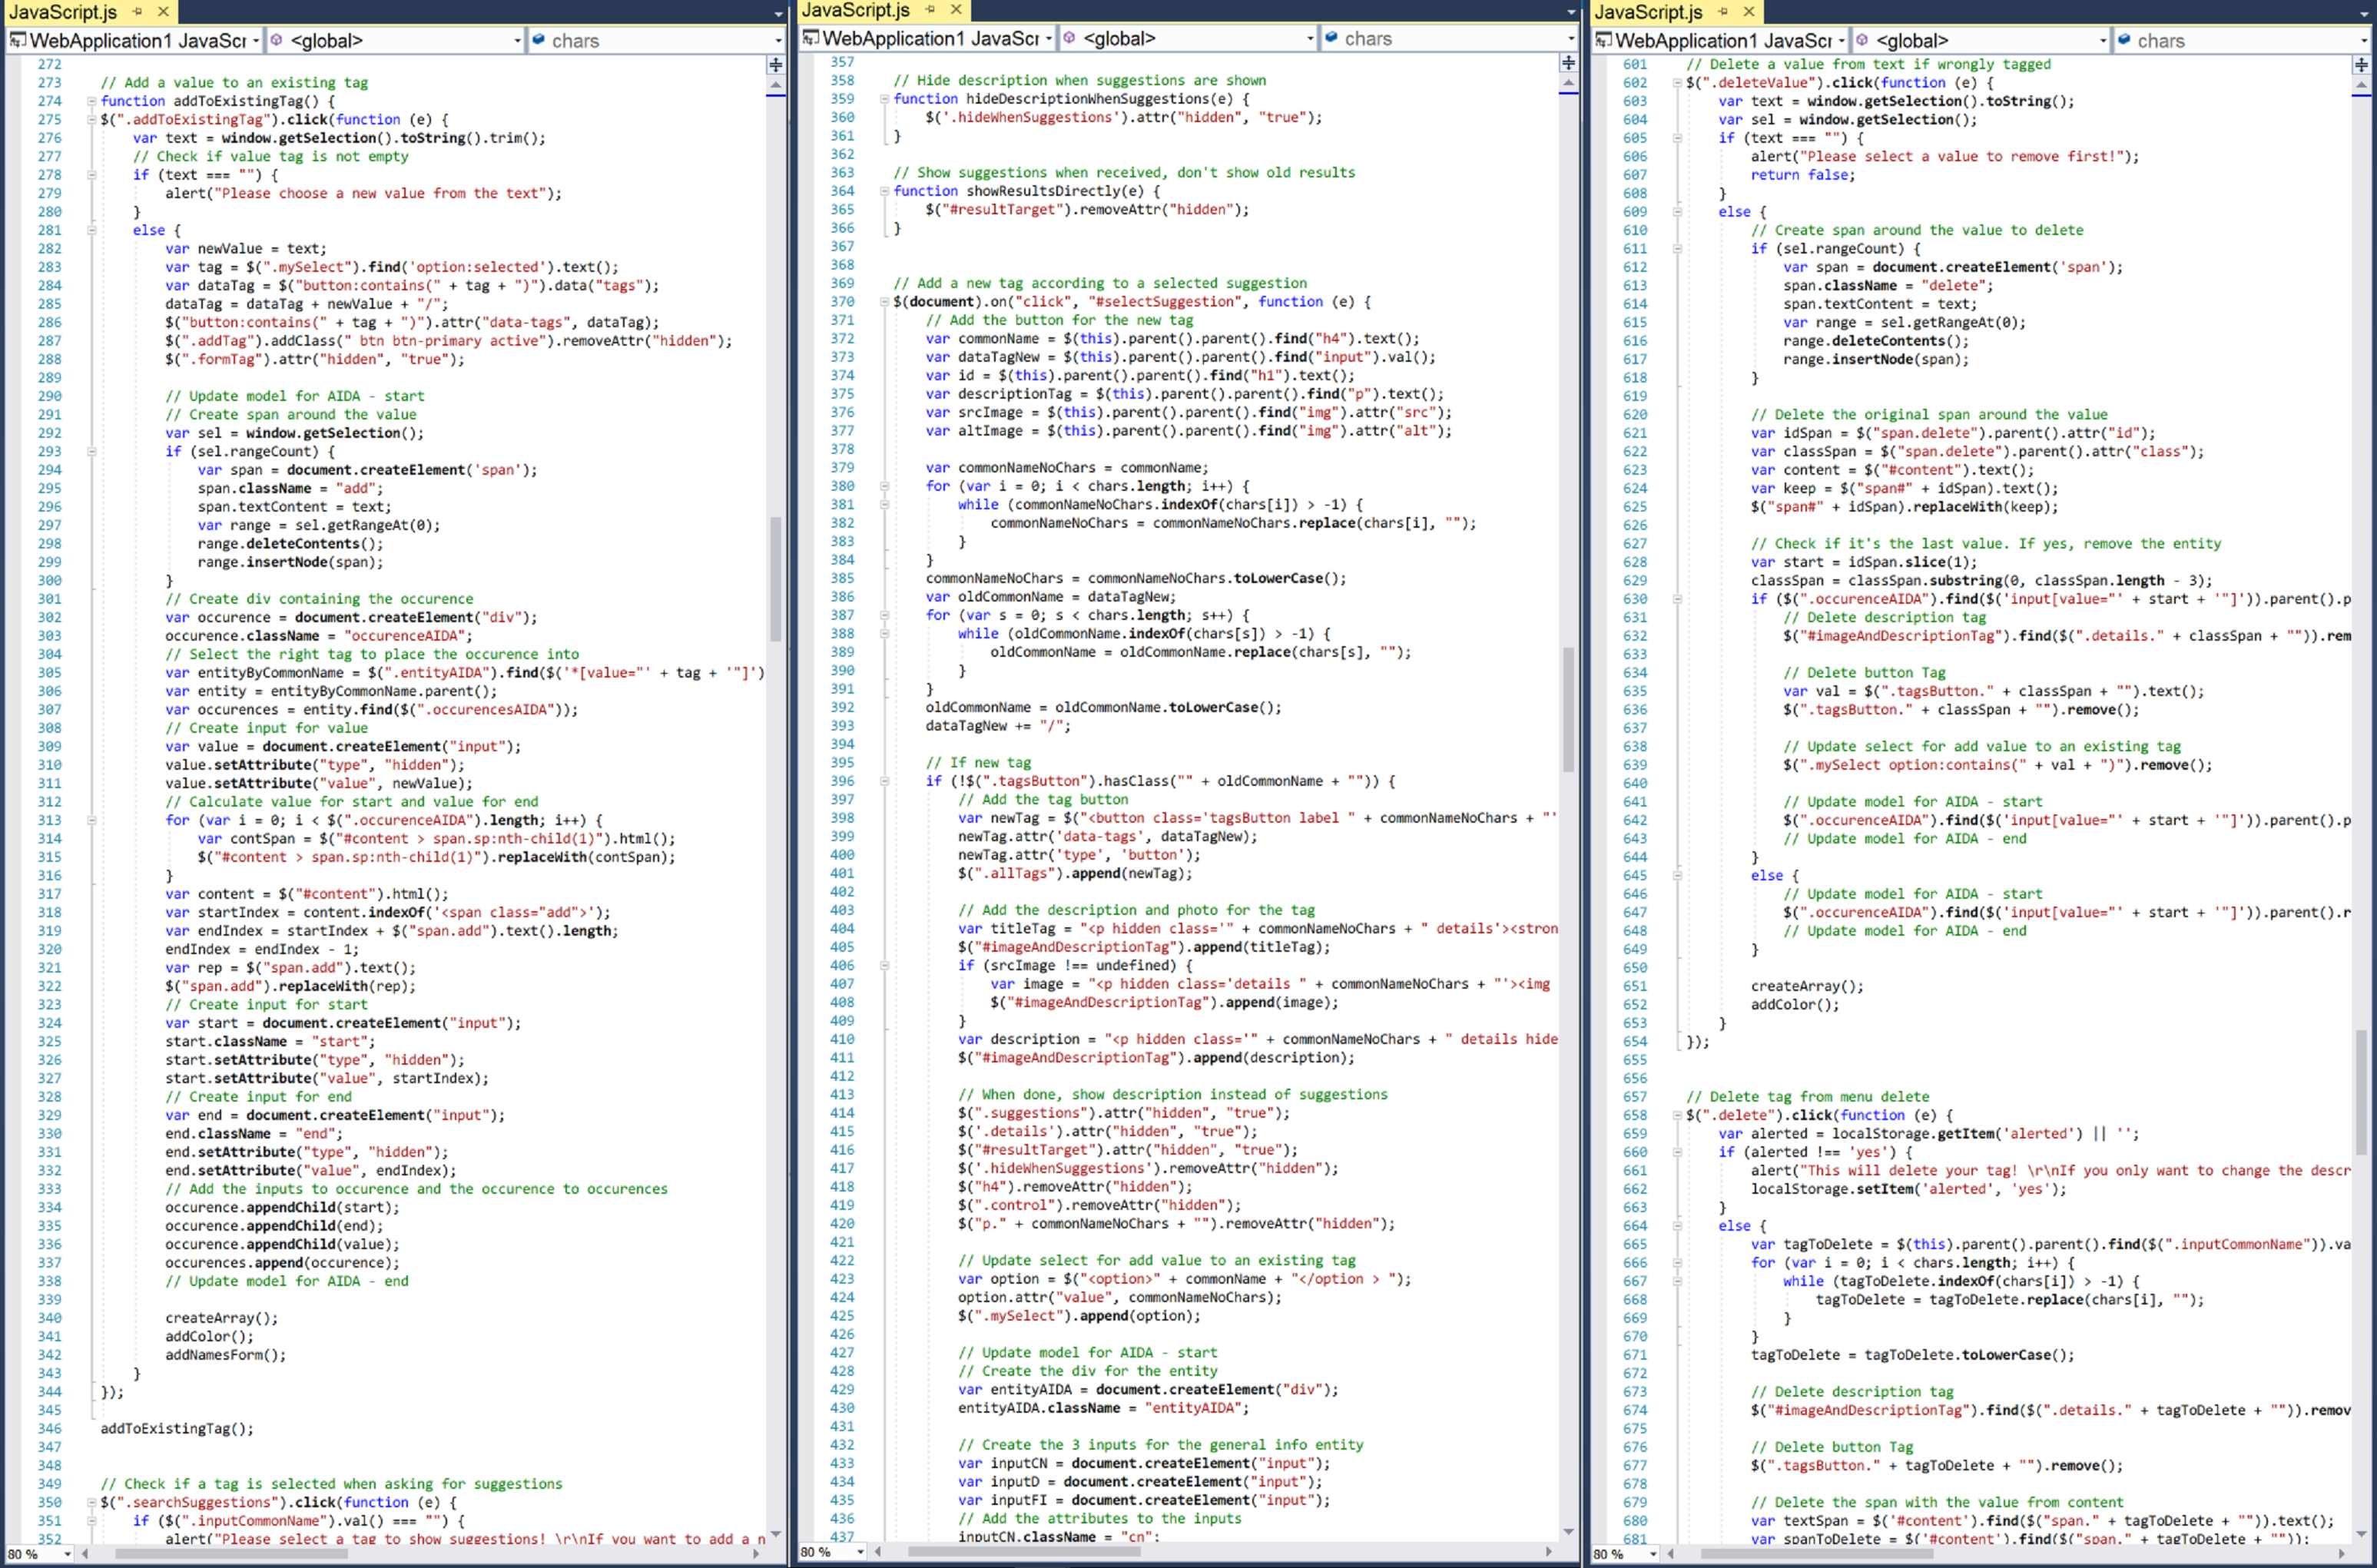Open <global> scope dropdown in middle pane
Image resolution: width=2377 pixels, height=1568 pixels.
point(1310,39)
